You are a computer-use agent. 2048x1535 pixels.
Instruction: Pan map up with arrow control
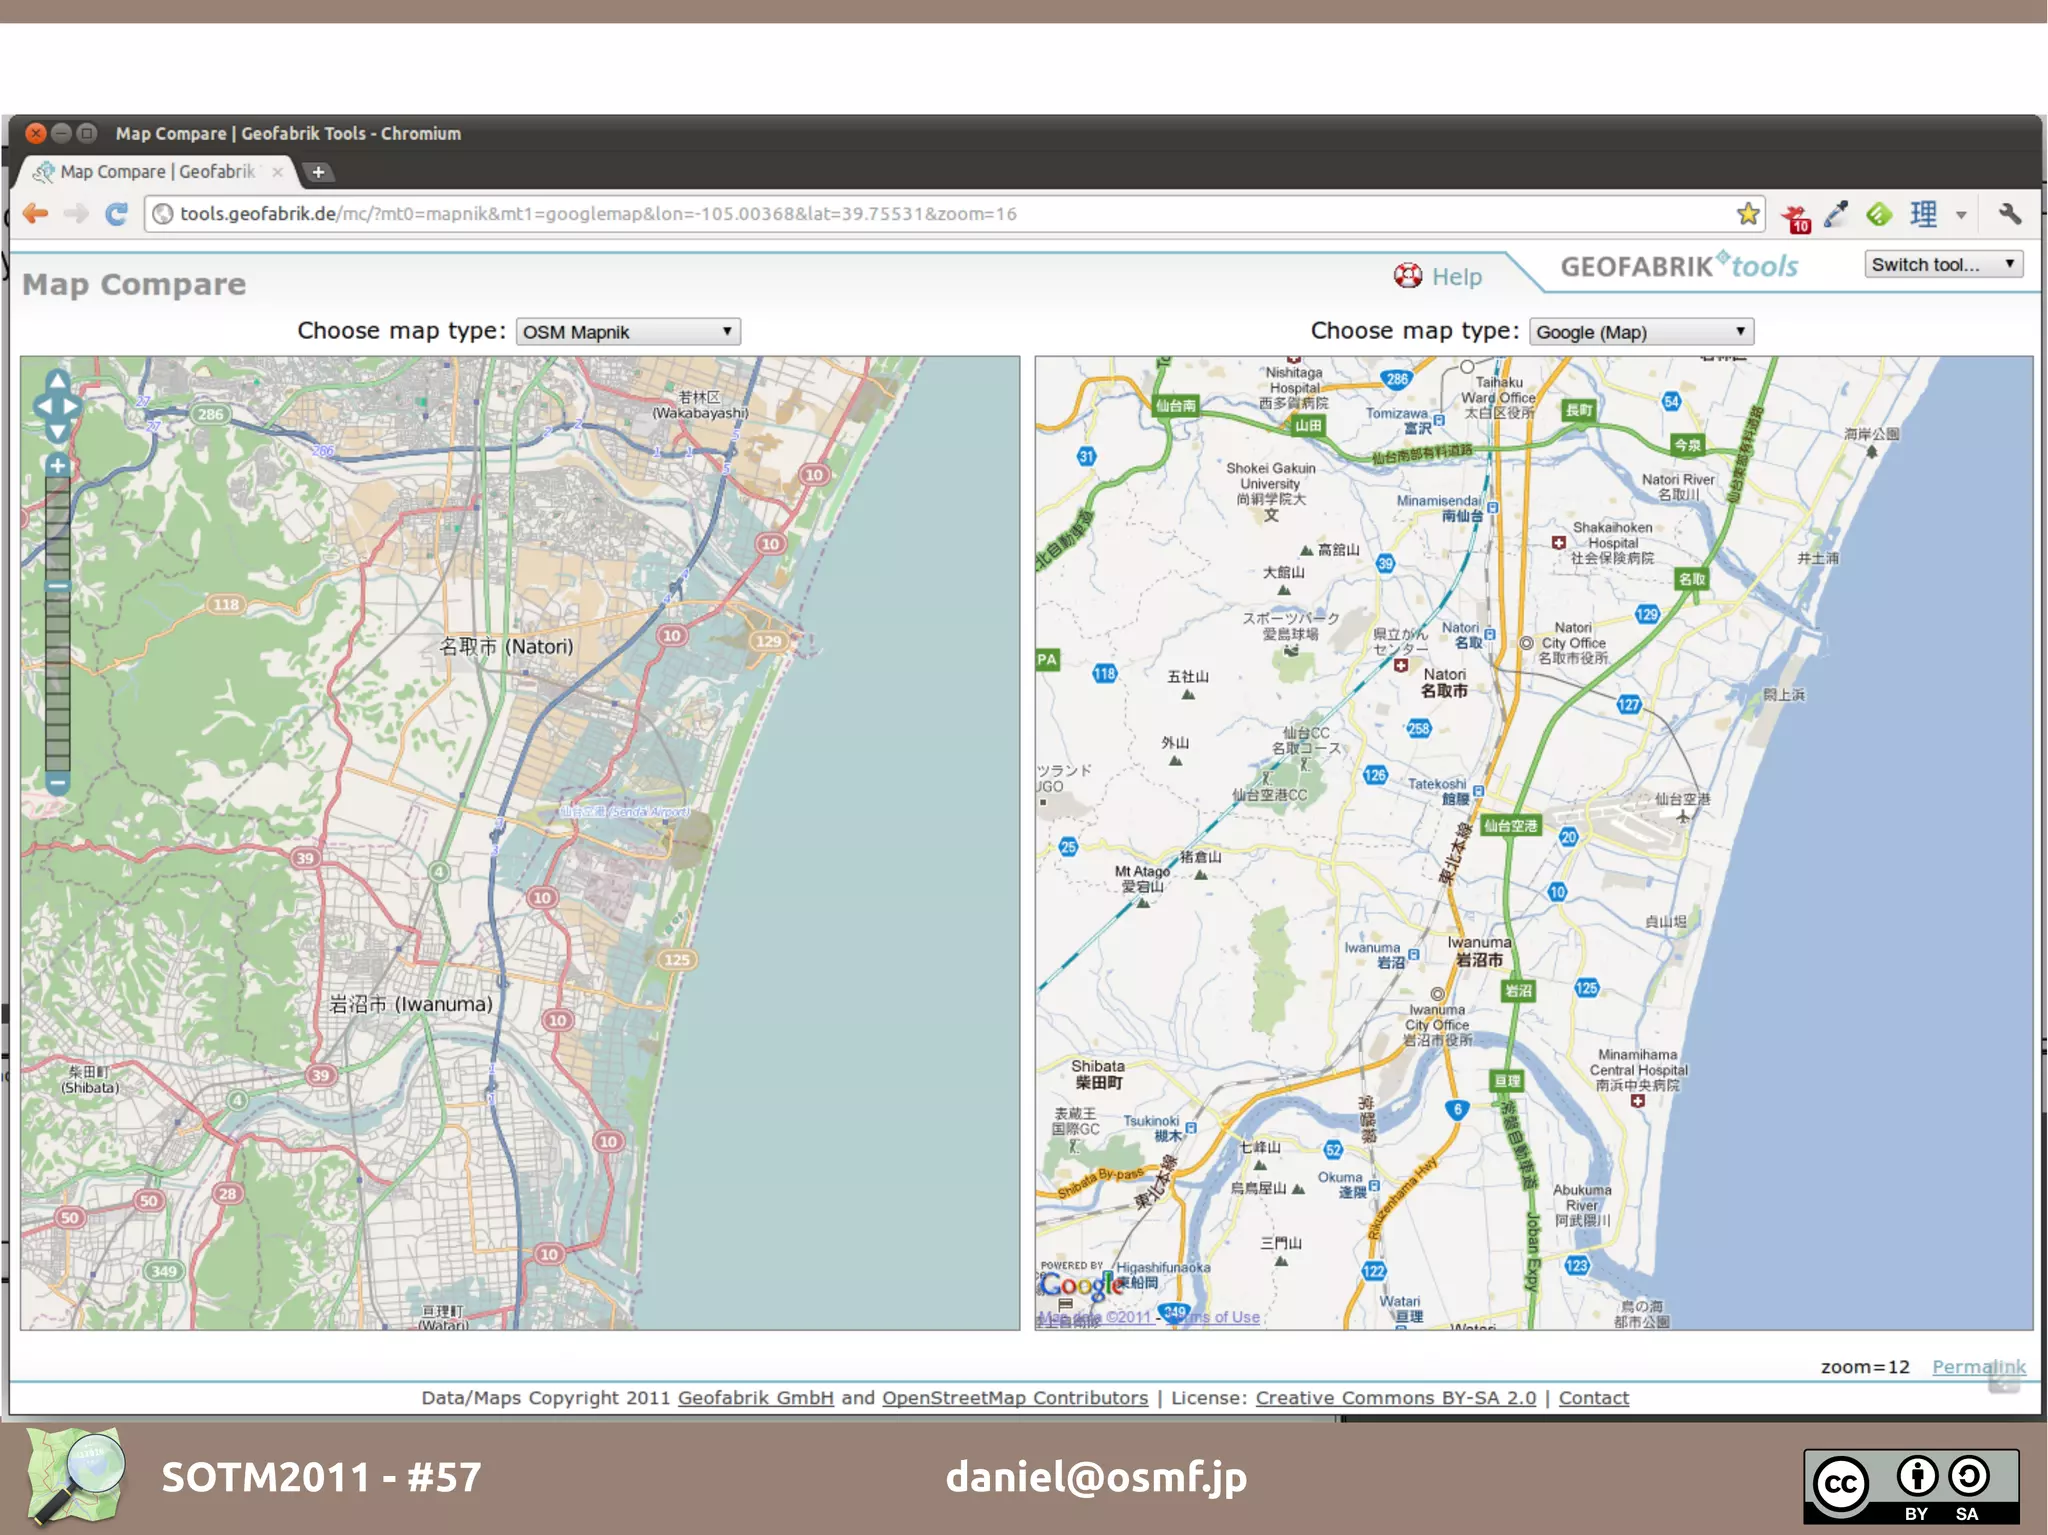pyautogui.click(x=58, y=381)
